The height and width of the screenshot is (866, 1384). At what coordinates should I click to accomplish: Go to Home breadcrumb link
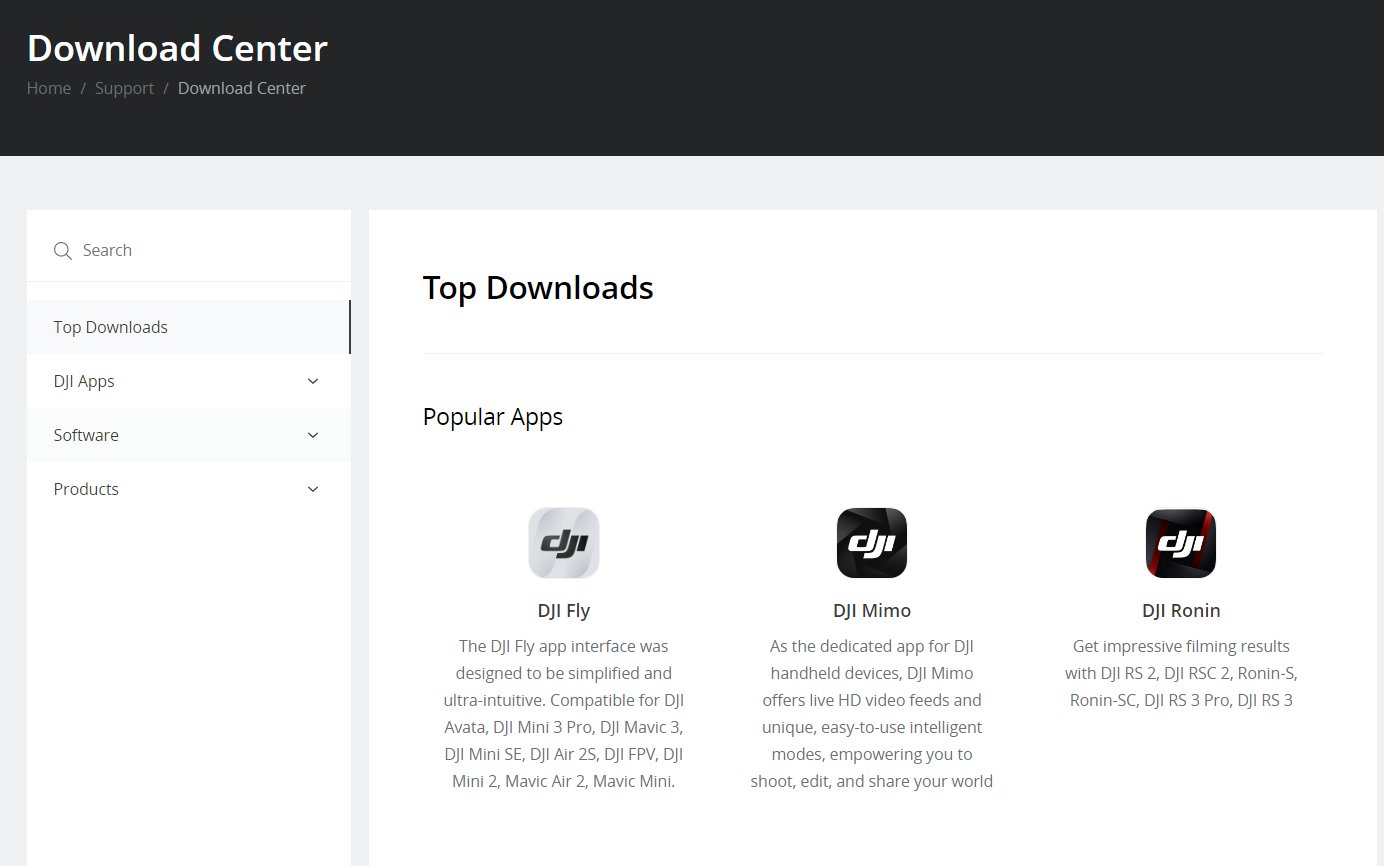click(49, 88)
